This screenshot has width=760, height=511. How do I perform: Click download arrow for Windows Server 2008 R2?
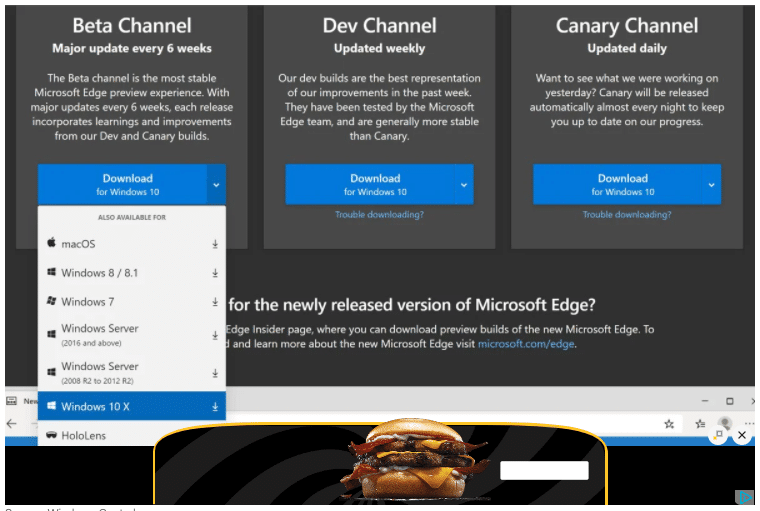[x=215, y=373]
